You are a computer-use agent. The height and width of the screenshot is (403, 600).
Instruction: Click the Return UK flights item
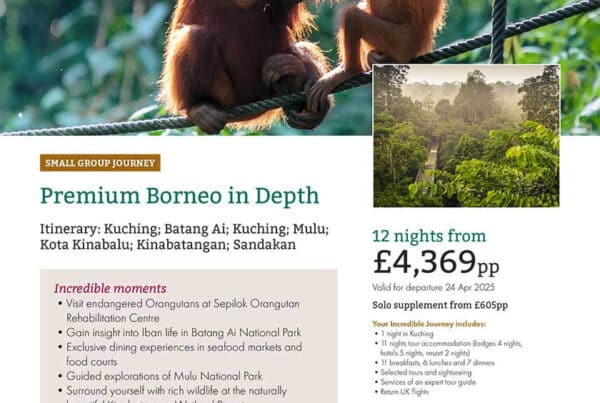point(402,392)
